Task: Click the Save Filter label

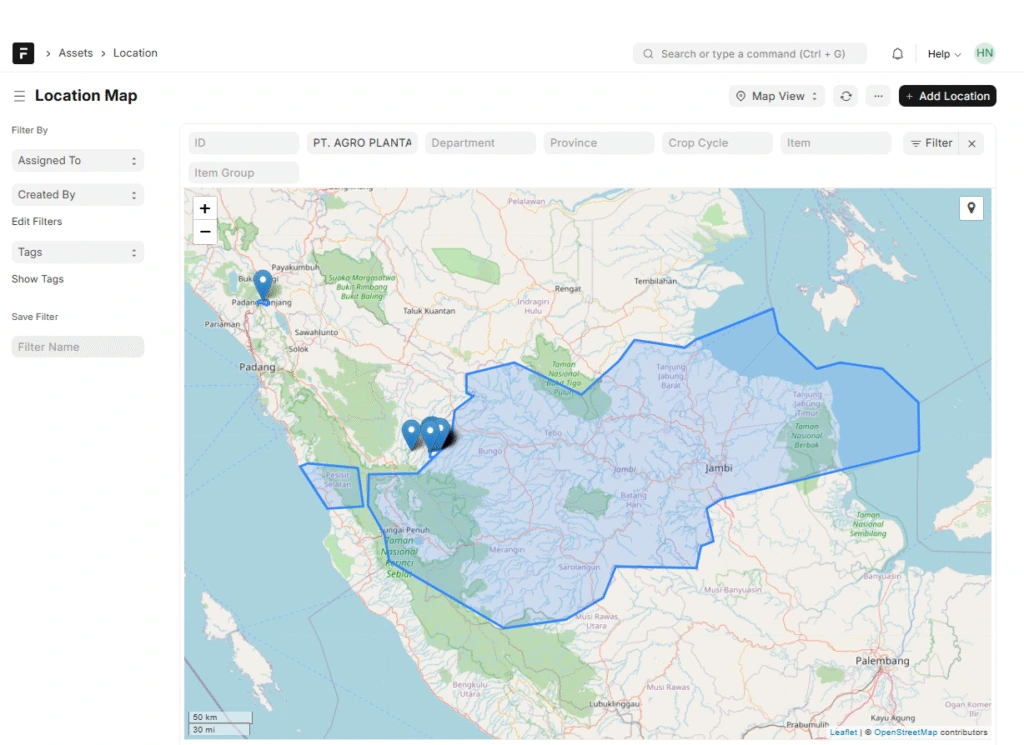Action: coord(35,317)
